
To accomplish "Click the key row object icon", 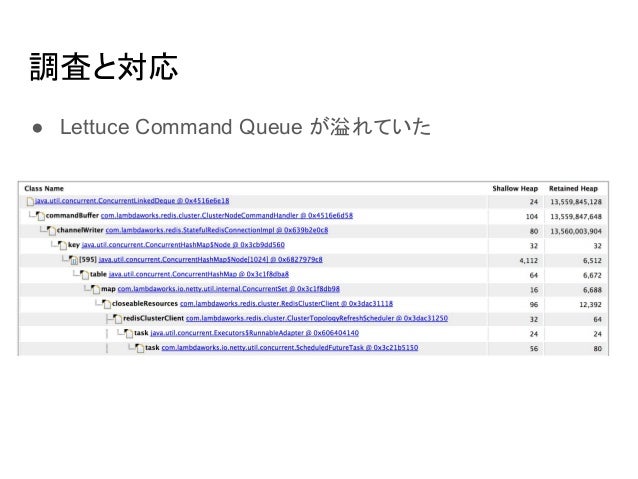I will pos(62,245).
